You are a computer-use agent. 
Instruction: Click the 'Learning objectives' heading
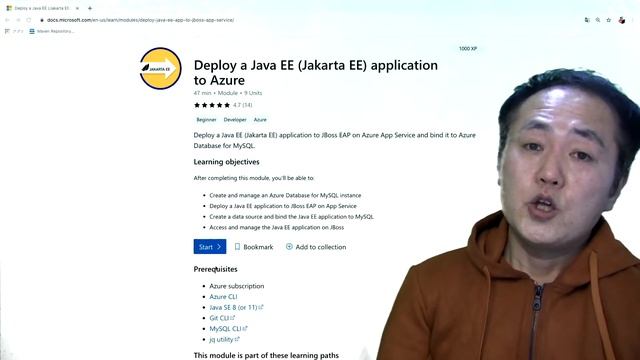pyautogui.click(x=227, y=162)
